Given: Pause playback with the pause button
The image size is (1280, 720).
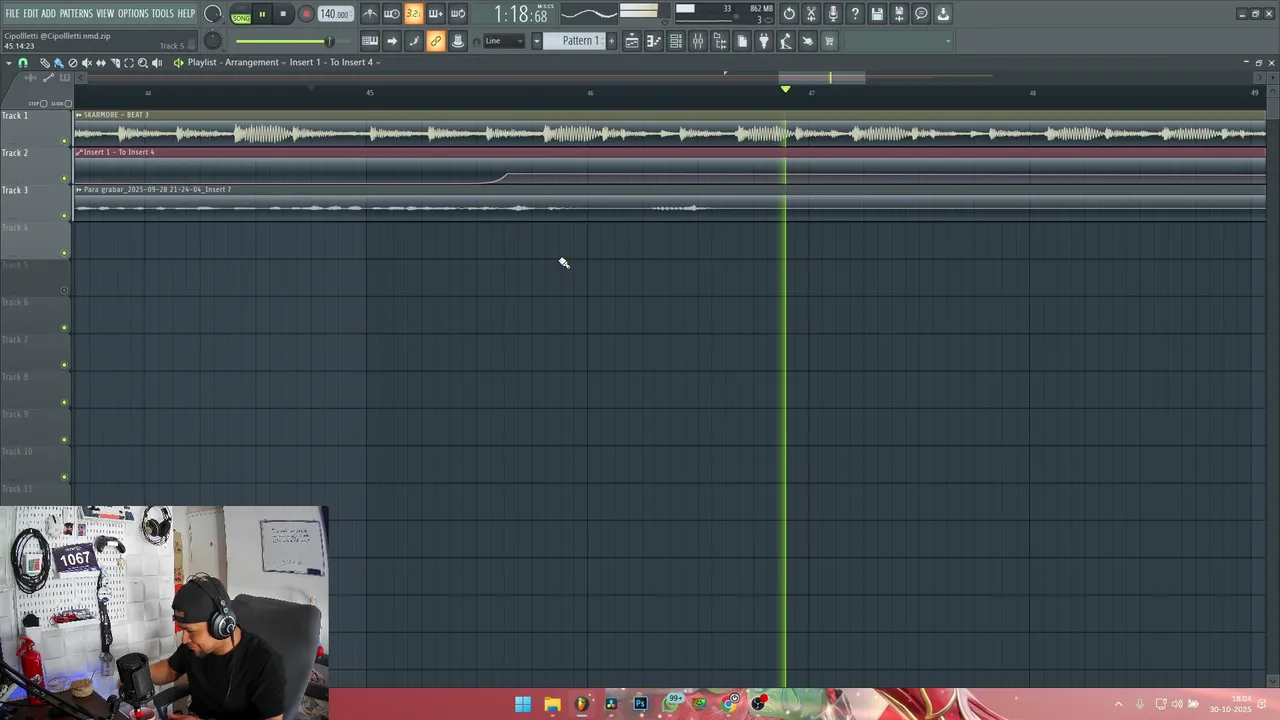Looking at the screenshot, I should (x=262, y=15).
